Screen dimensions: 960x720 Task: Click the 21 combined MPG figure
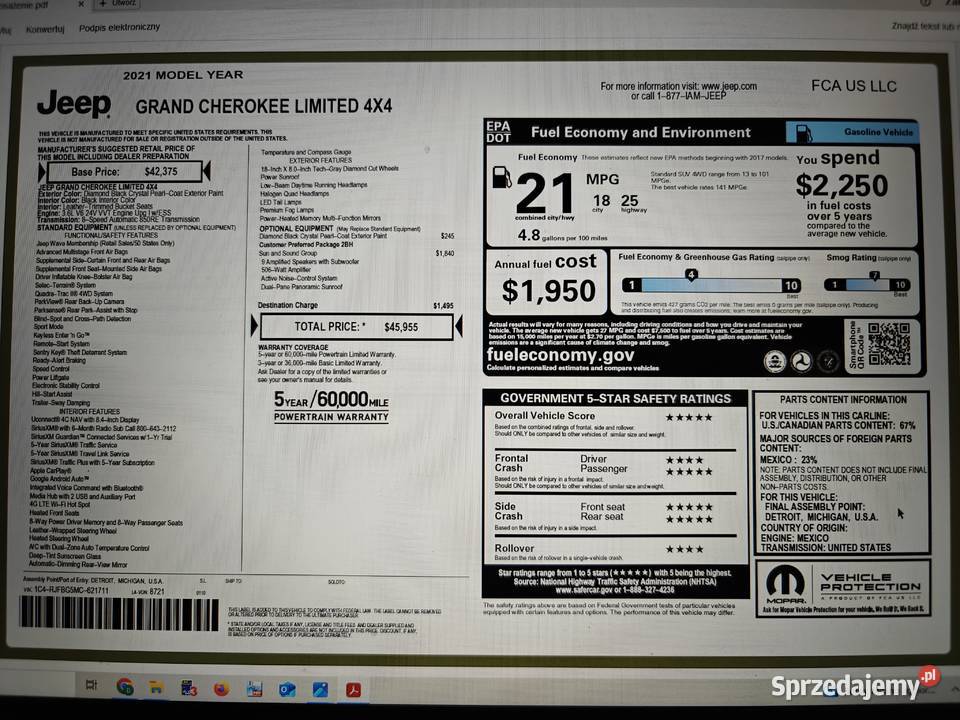544,193
